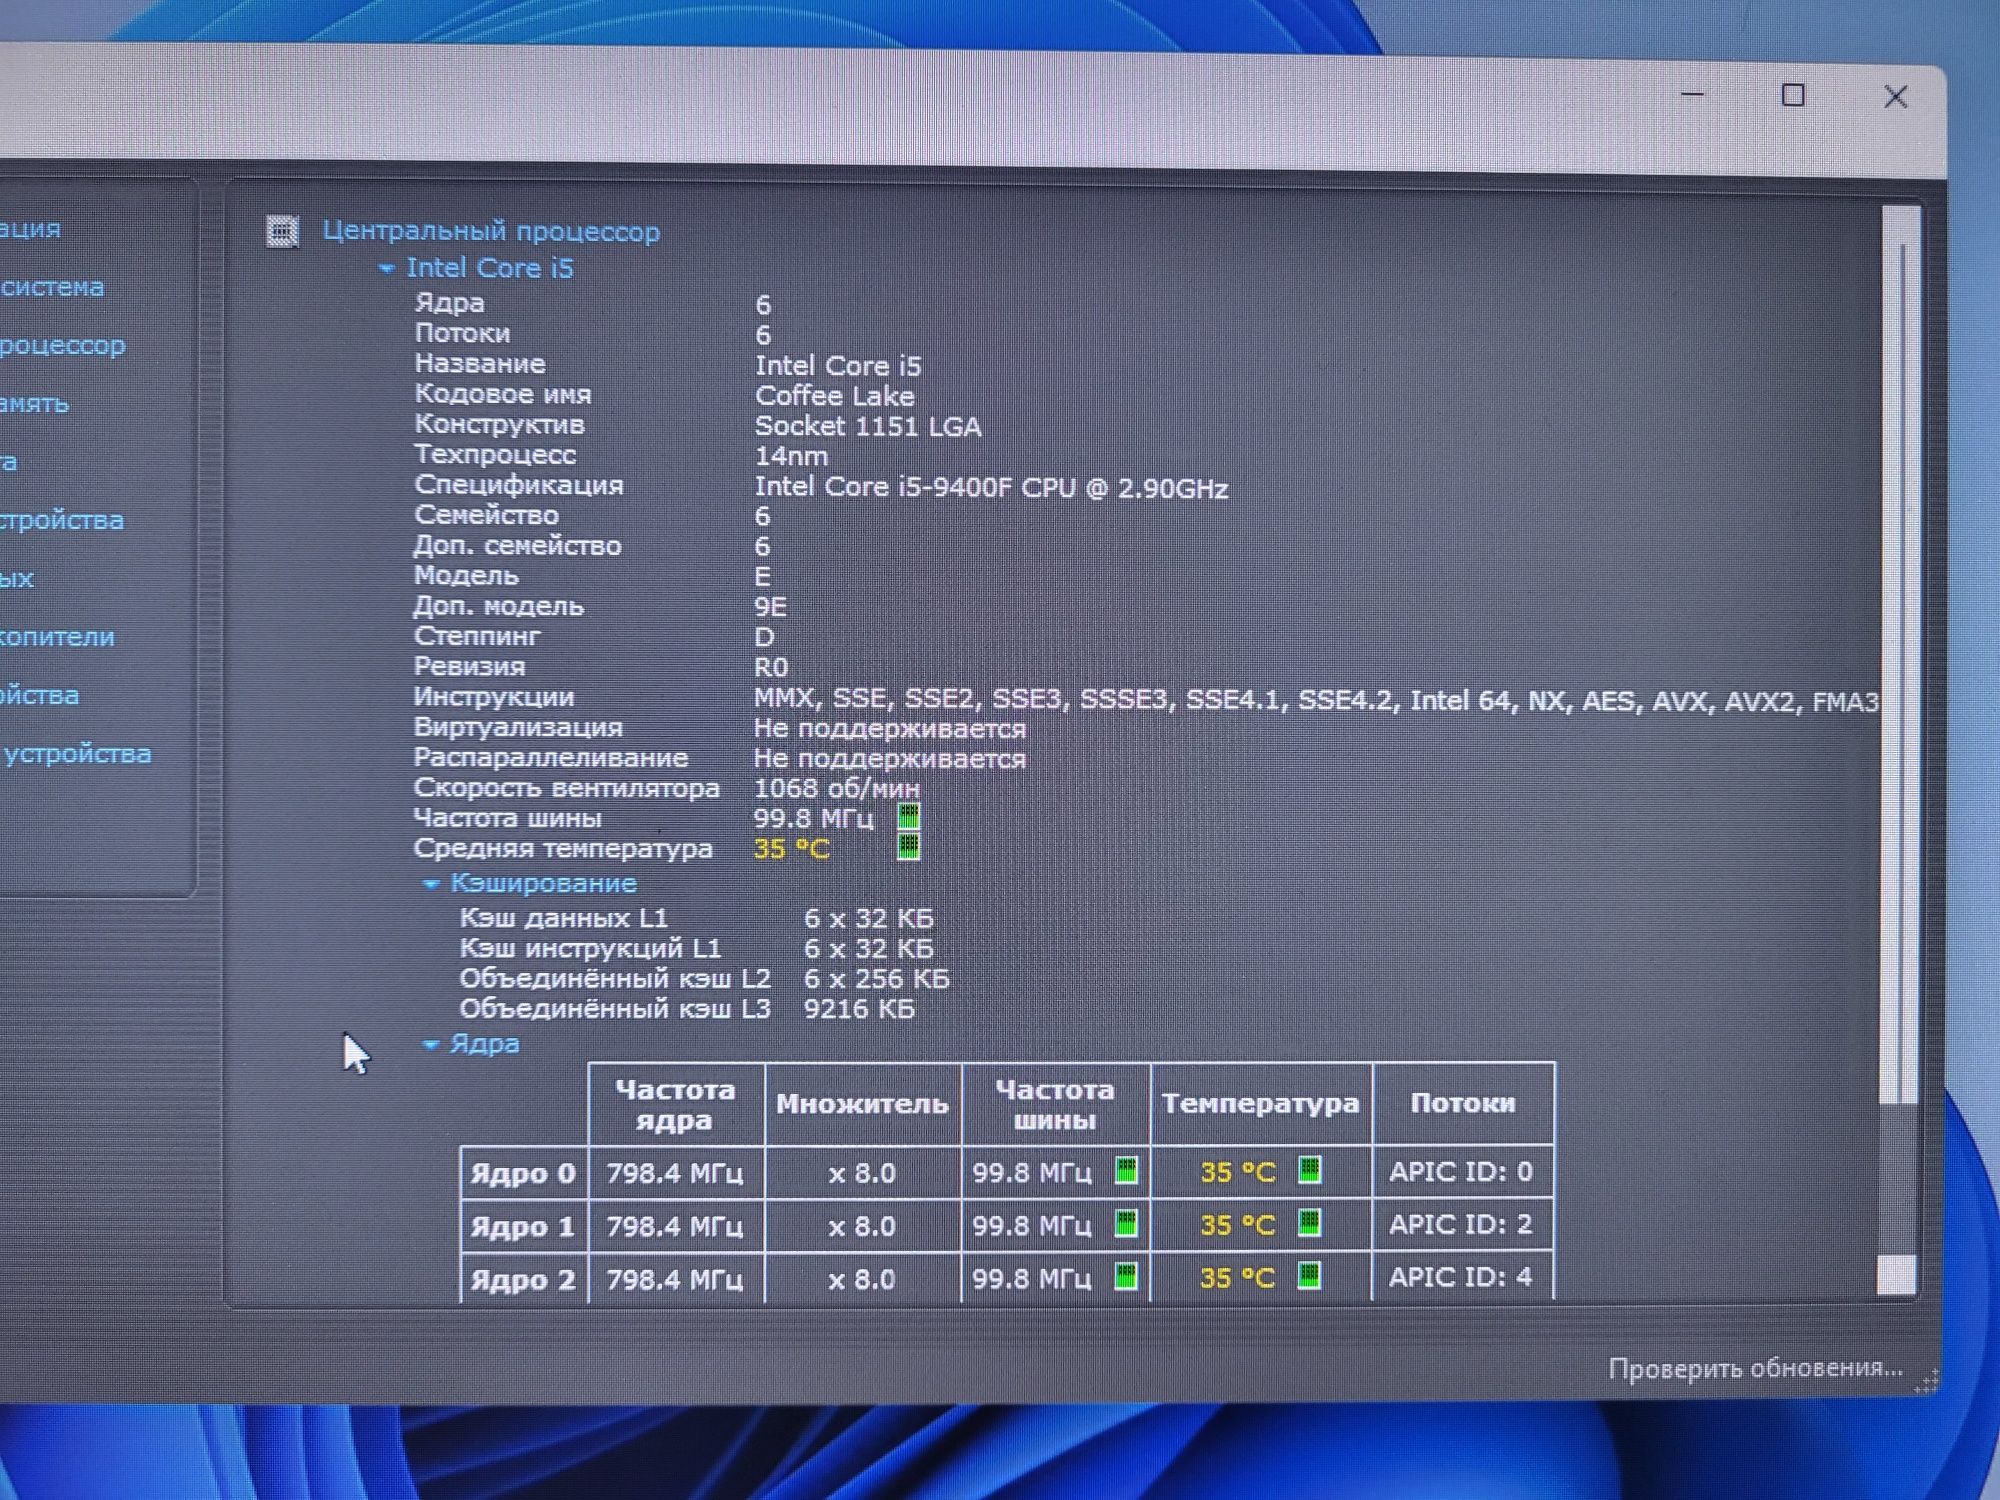This screenshot has height=1500, width=2000.
Task: Click the 'Coffee Lake' code name value
Action: click(834, 396)
